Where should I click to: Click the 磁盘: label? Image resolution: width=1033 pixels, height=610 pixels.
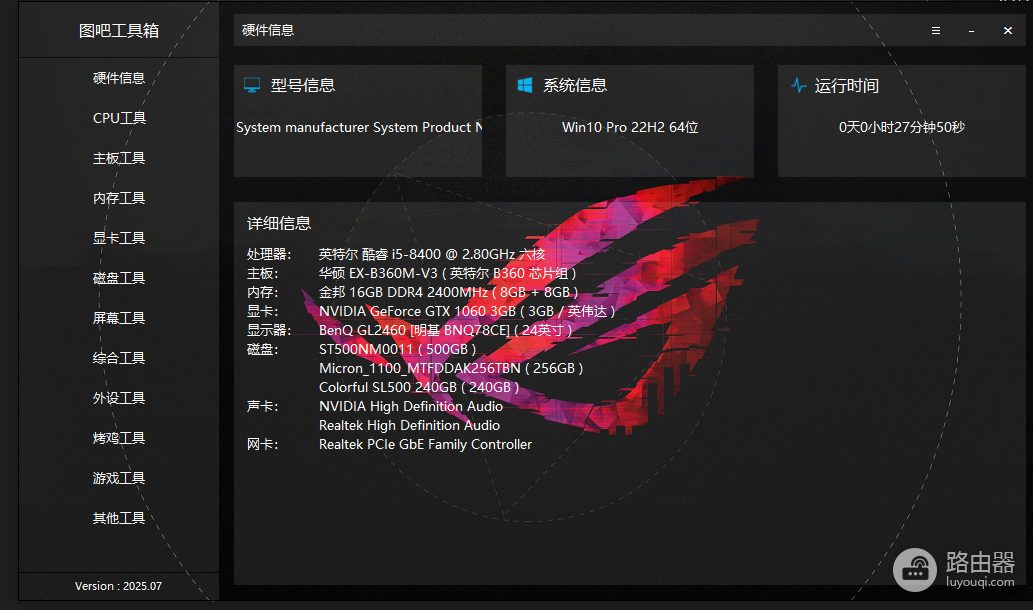pos(262,349)
